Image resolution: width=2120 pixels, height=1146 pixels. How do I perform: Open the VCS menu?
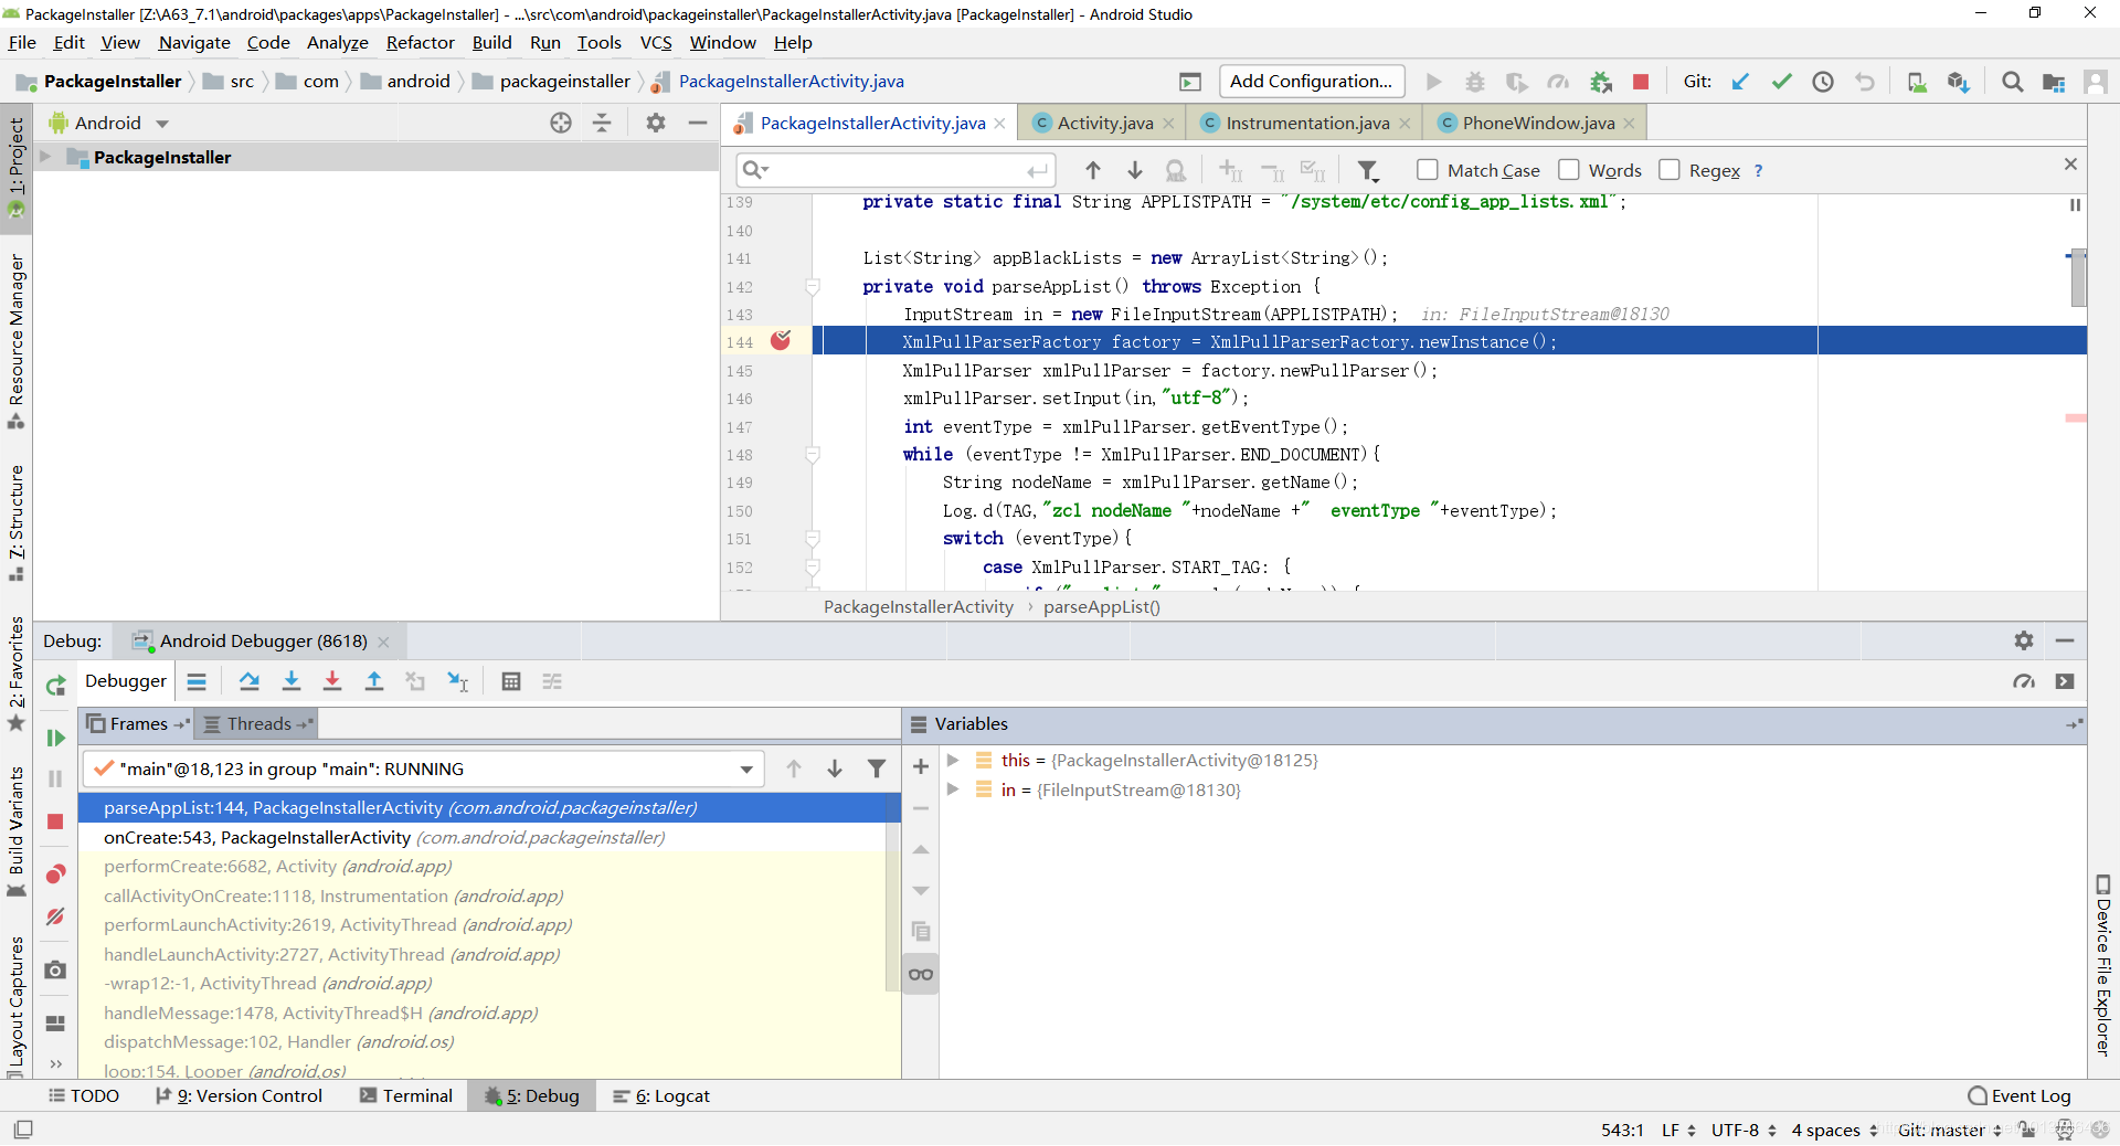point(655,43)
